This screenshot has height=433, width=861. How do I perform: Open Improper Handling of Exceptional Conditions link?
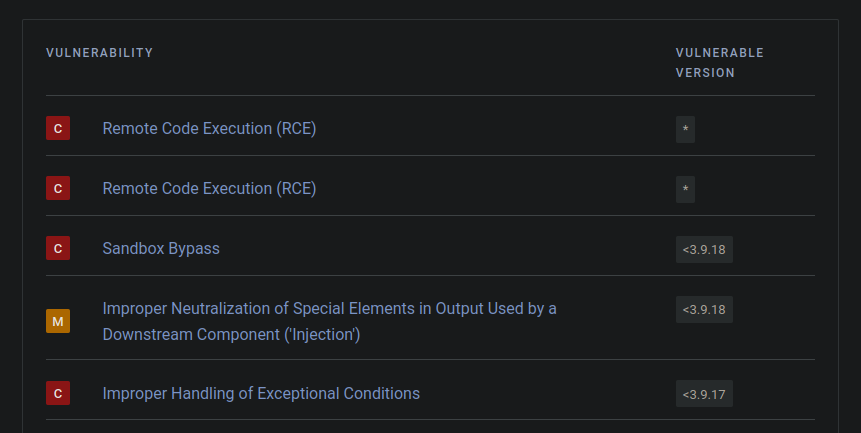pos(261,394)
